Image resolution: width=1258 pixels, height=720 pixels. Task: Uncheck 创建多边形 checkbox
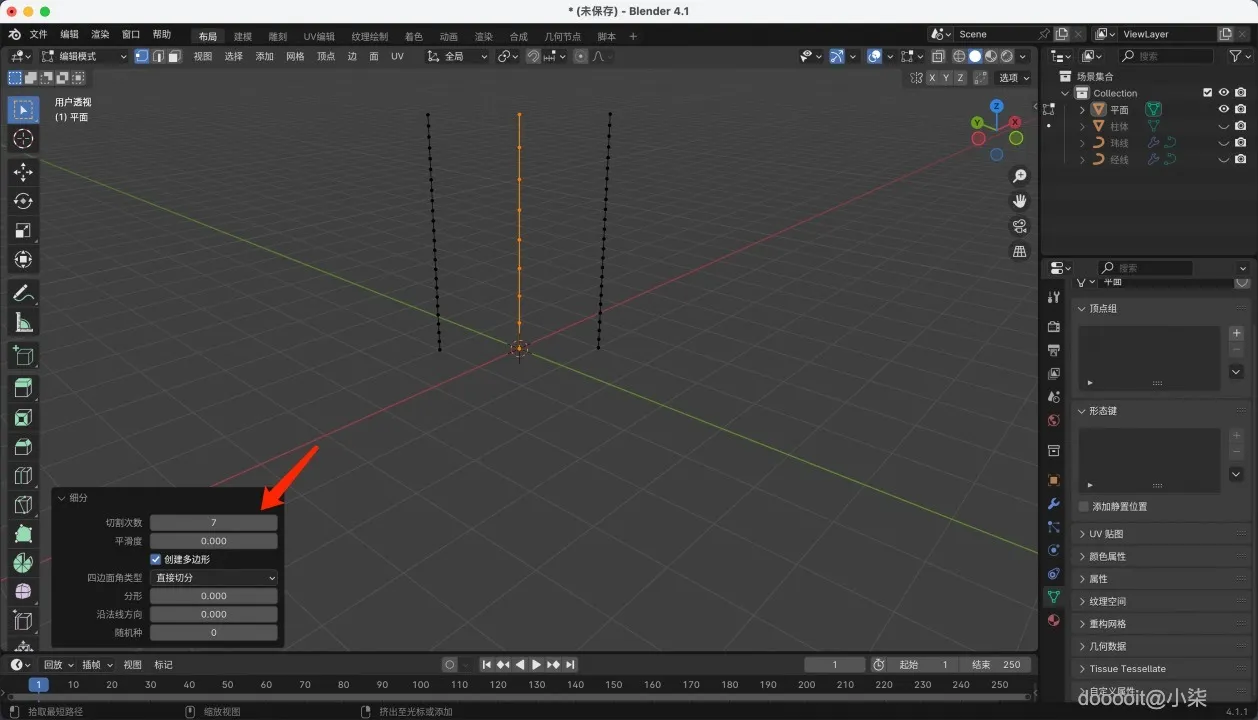point(156,559)
